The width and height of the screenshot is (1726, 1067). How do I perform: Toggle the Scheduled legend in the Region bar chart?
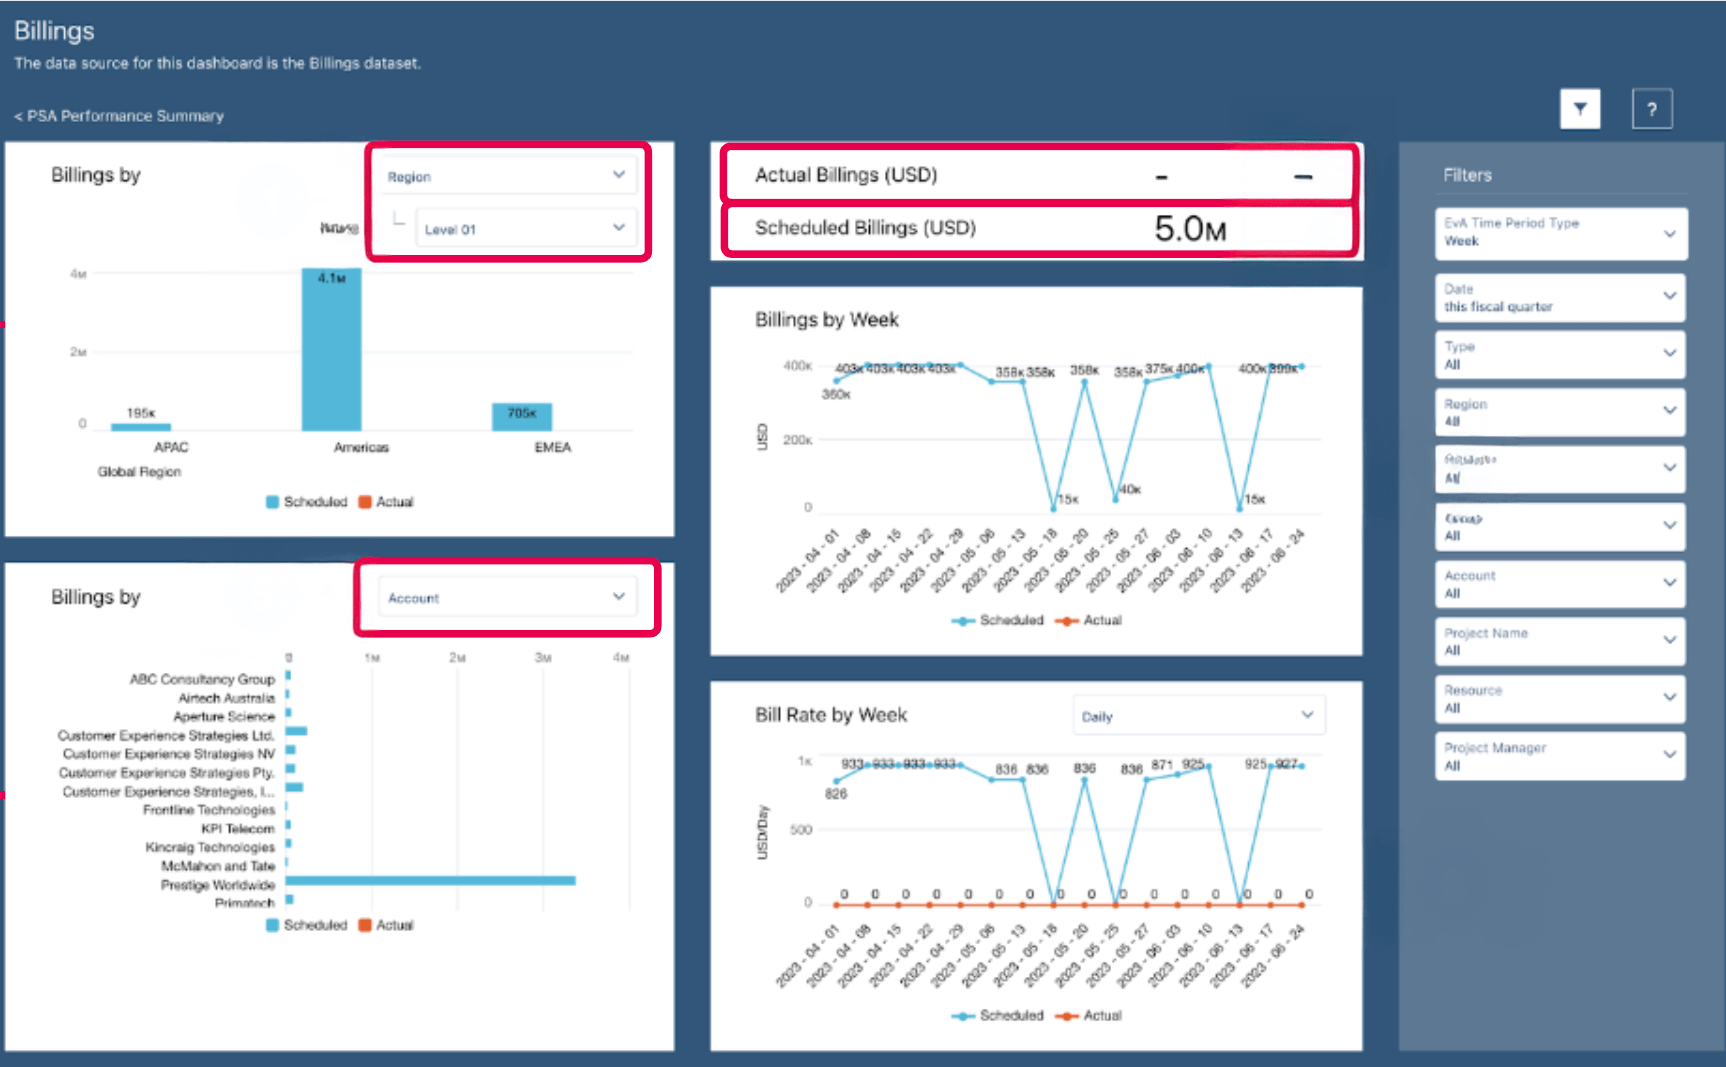(307, 501)
